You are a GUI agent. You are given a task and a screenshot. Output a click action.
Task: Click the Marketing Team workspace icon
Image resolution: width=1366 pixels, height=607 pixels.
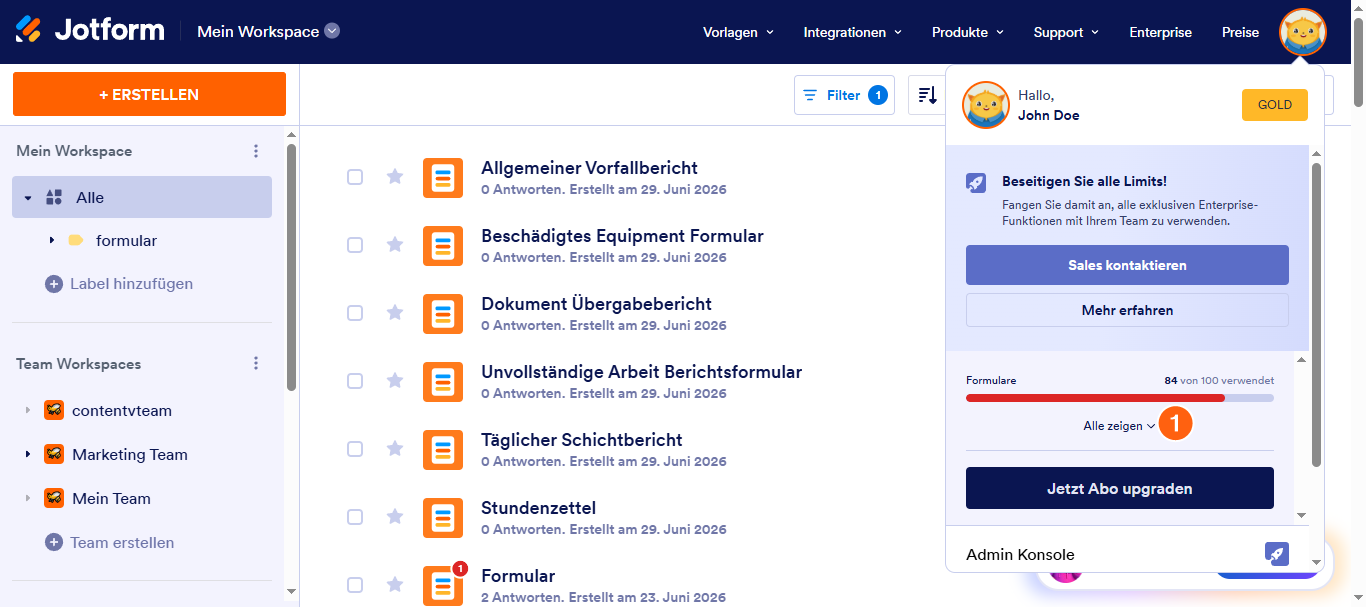coord(54,454)
